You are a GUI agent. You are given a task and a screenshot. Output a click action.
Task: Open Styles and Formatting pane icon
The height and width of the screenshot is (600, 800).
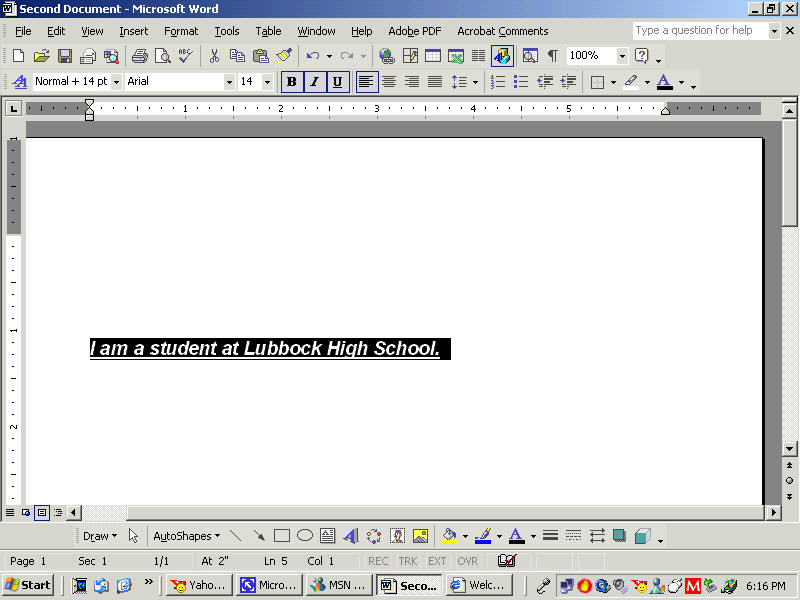(x=20, y=82)
